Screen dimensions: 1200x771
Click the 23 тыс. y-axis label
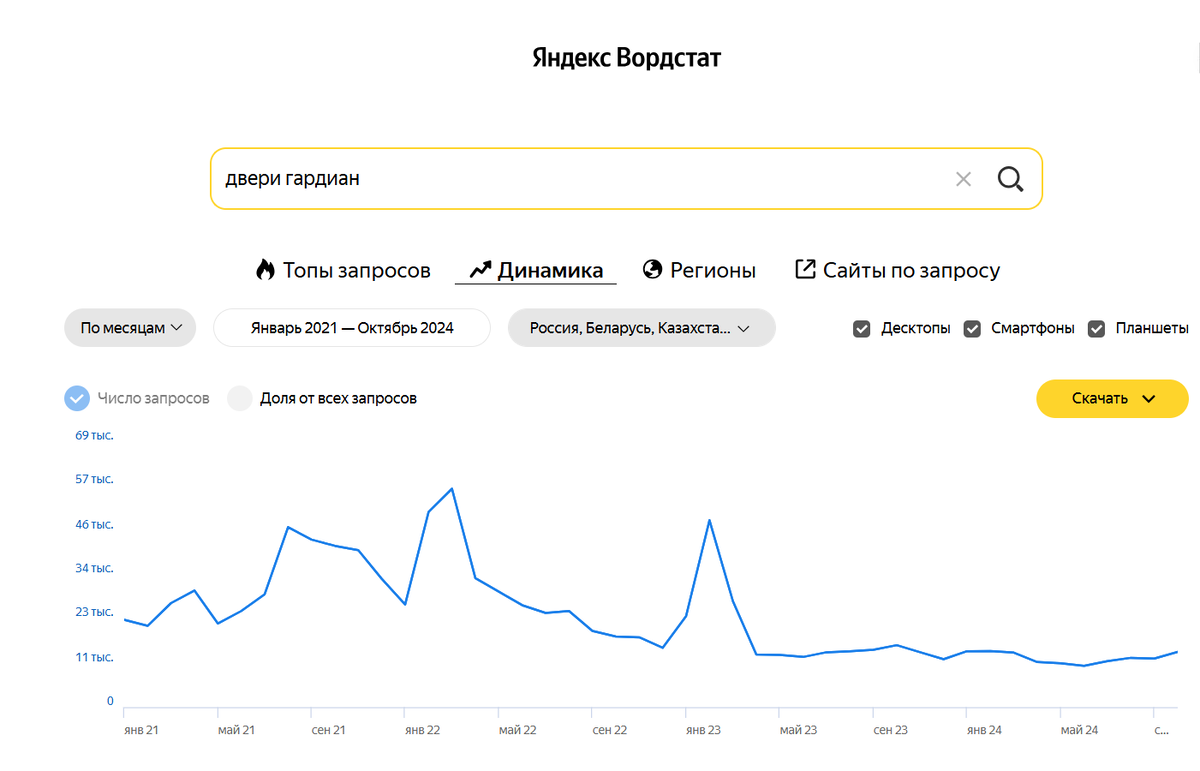[x=95, y=613]
